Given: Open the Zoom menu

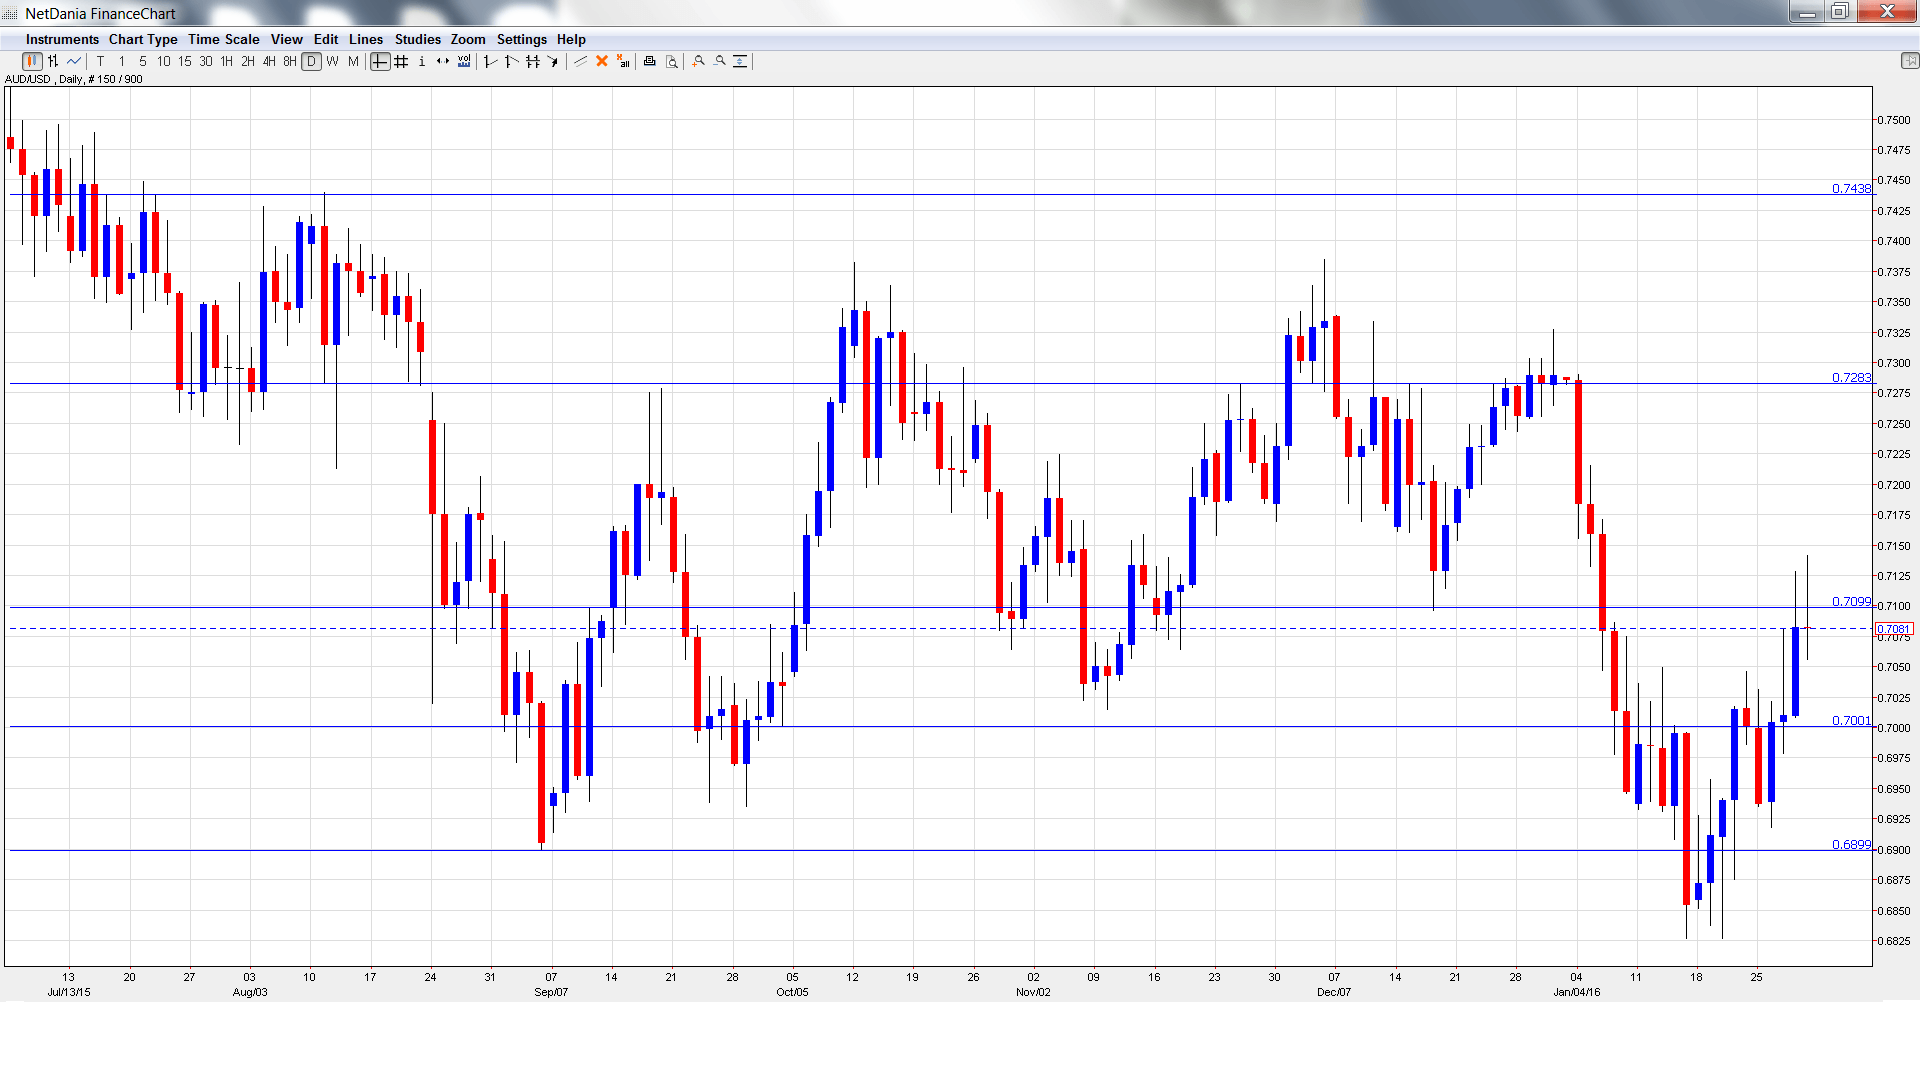Looking at the screenshot, I should 468,40.
